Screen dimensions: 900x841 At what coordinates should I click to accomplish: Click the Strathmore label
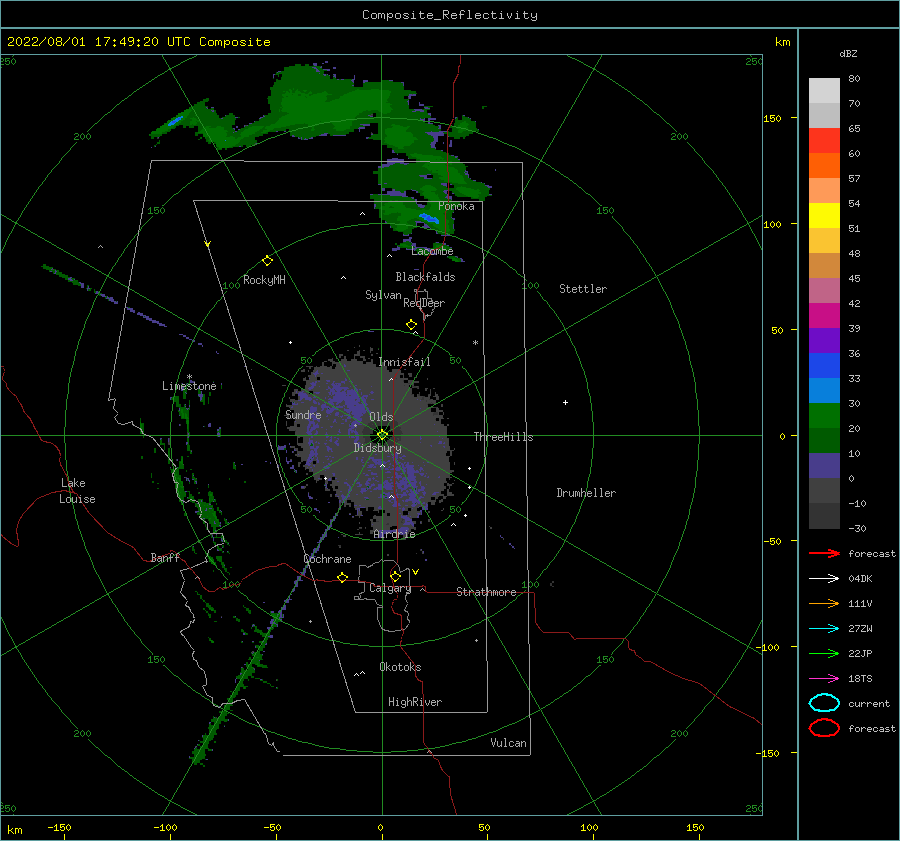click(x=486, y=592)
